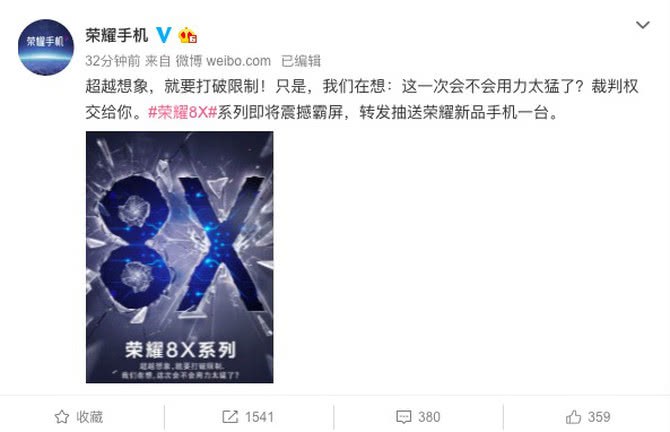Click the 荣耀8X系列 caption in poster
Viewport: 670px width, 432px height.
pos(180,350)
